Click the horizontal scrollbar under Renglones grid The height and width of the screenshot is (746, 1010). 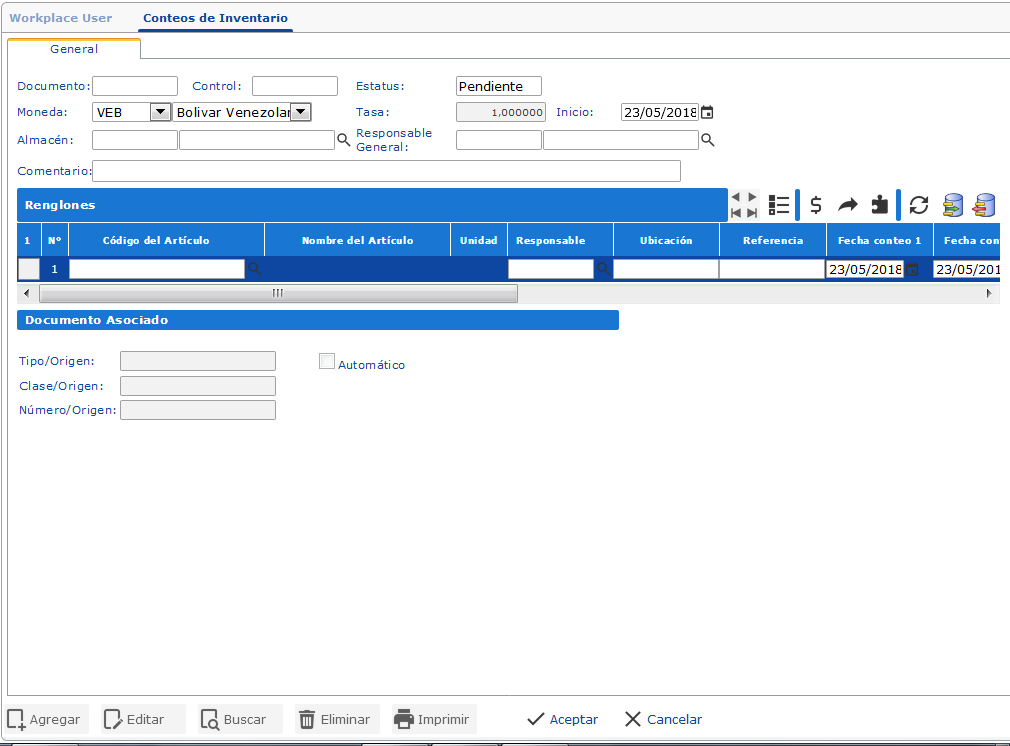[278, 293]
